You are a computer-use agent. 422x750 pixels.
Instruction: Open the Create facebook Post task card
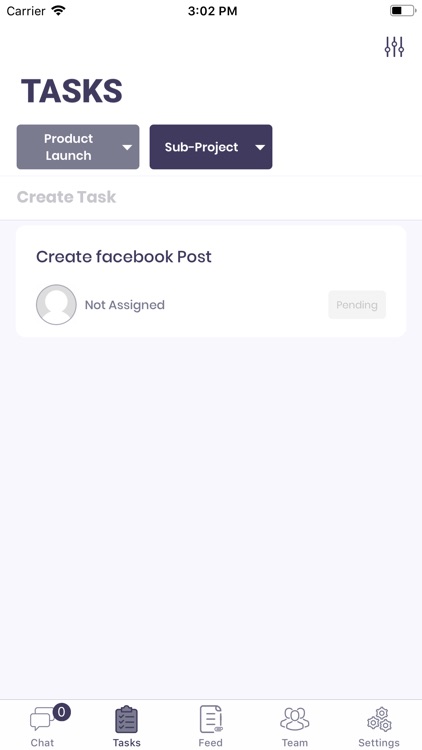click(x=211, y=281)
